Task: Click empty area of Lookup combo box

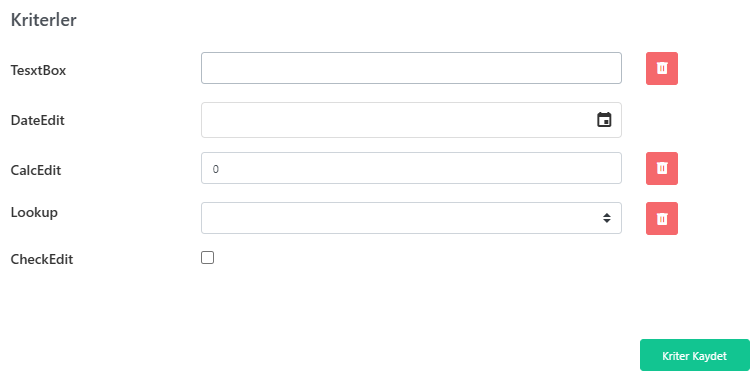Action: 399,218
